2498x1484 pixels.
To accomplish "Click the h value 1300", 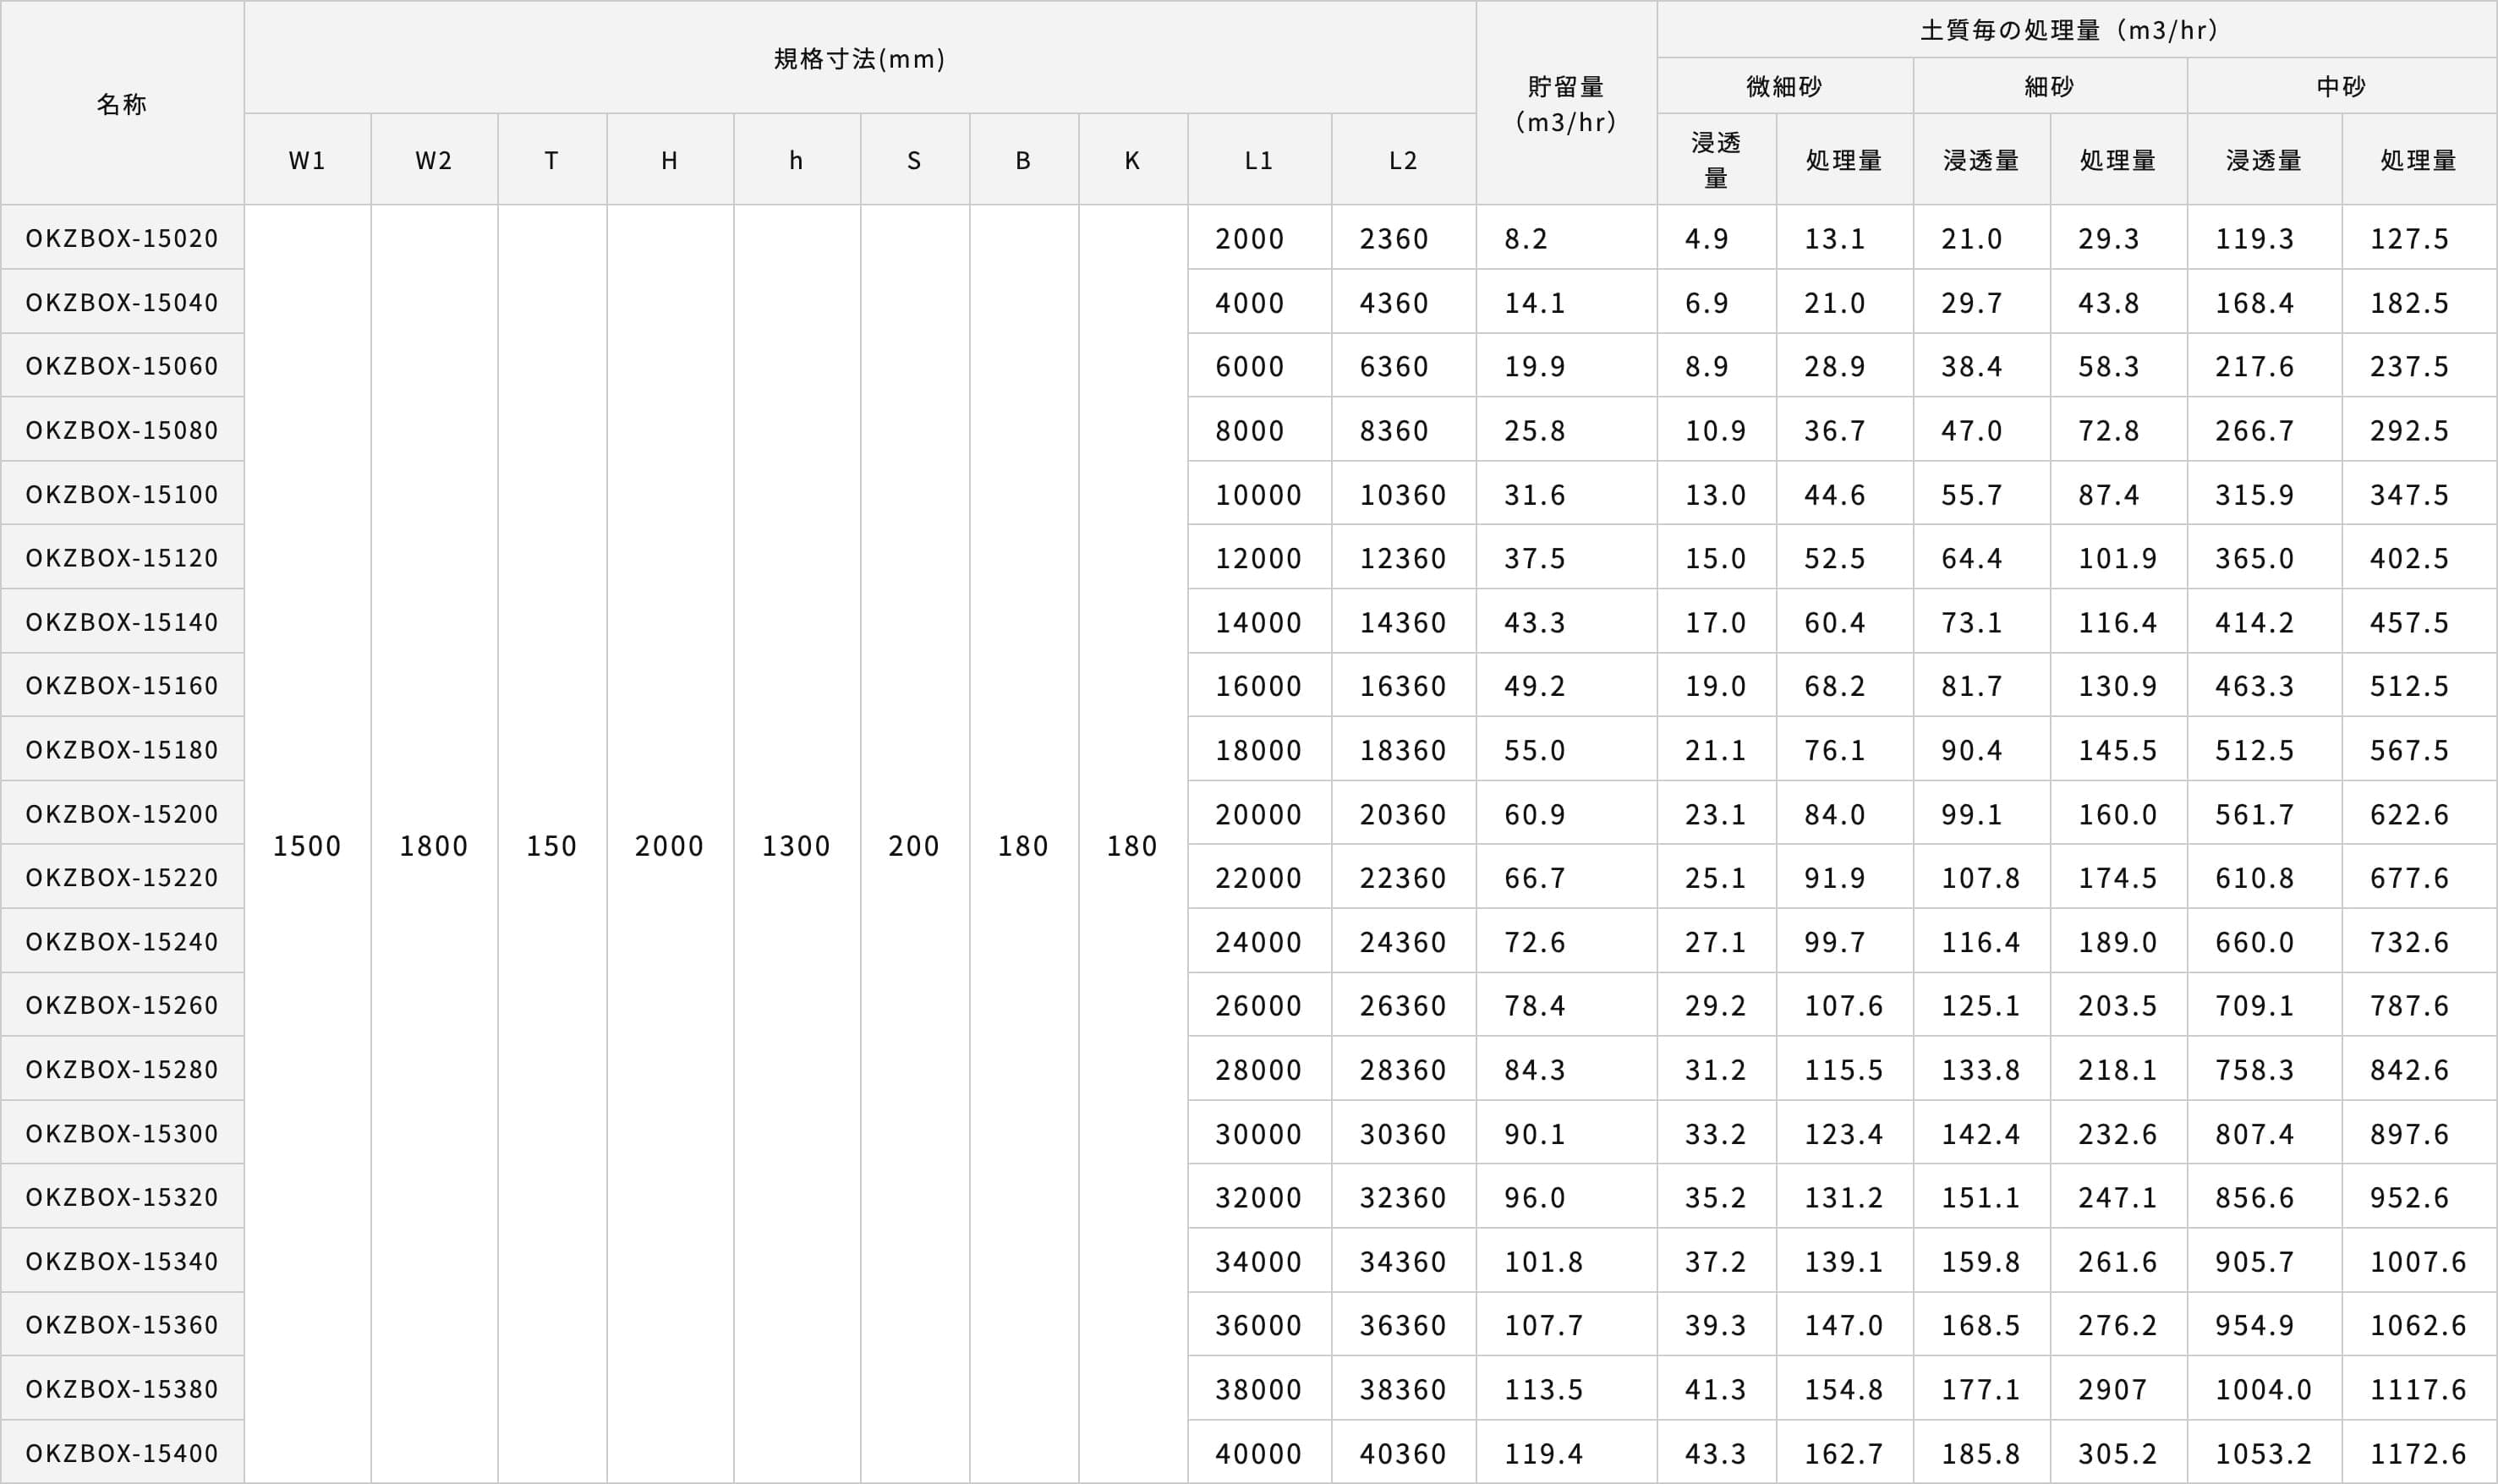I will click(x=796, y=846).
